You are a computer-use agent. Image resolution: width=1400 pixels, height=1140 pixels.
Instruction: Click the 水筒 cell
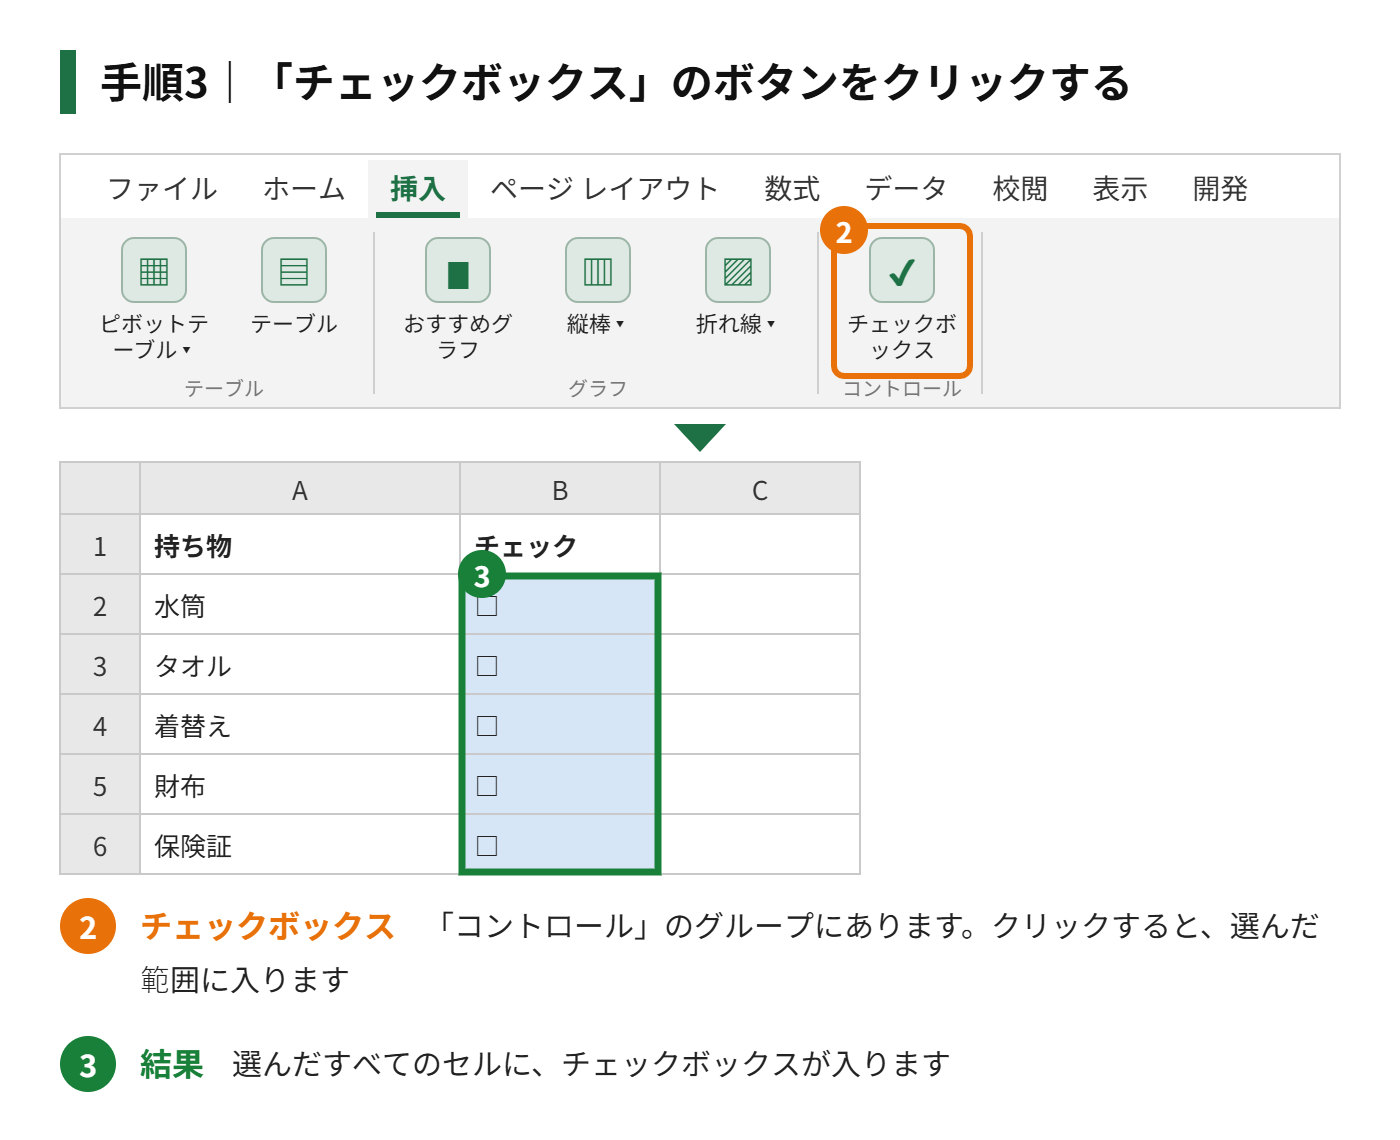(300, 605)
